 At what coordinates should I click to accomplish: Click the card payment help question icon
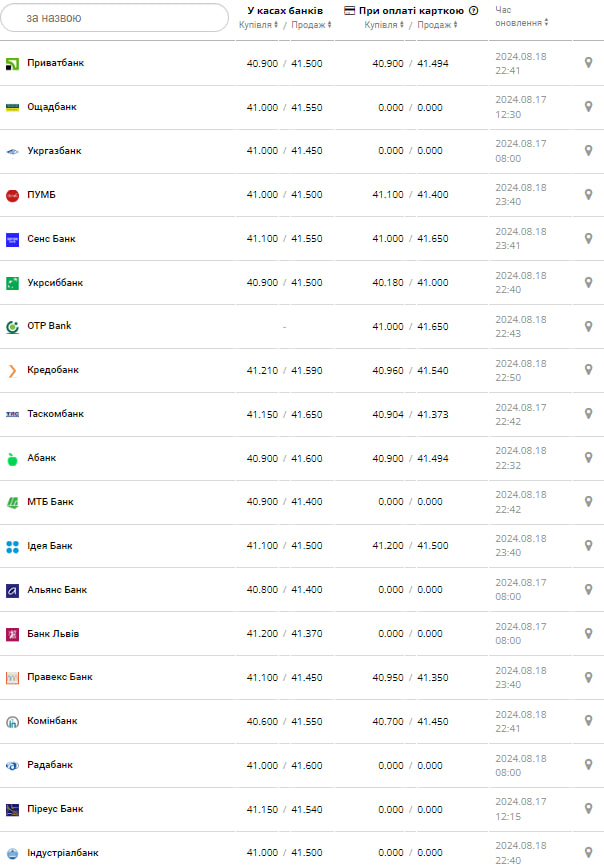pos(473,11)
